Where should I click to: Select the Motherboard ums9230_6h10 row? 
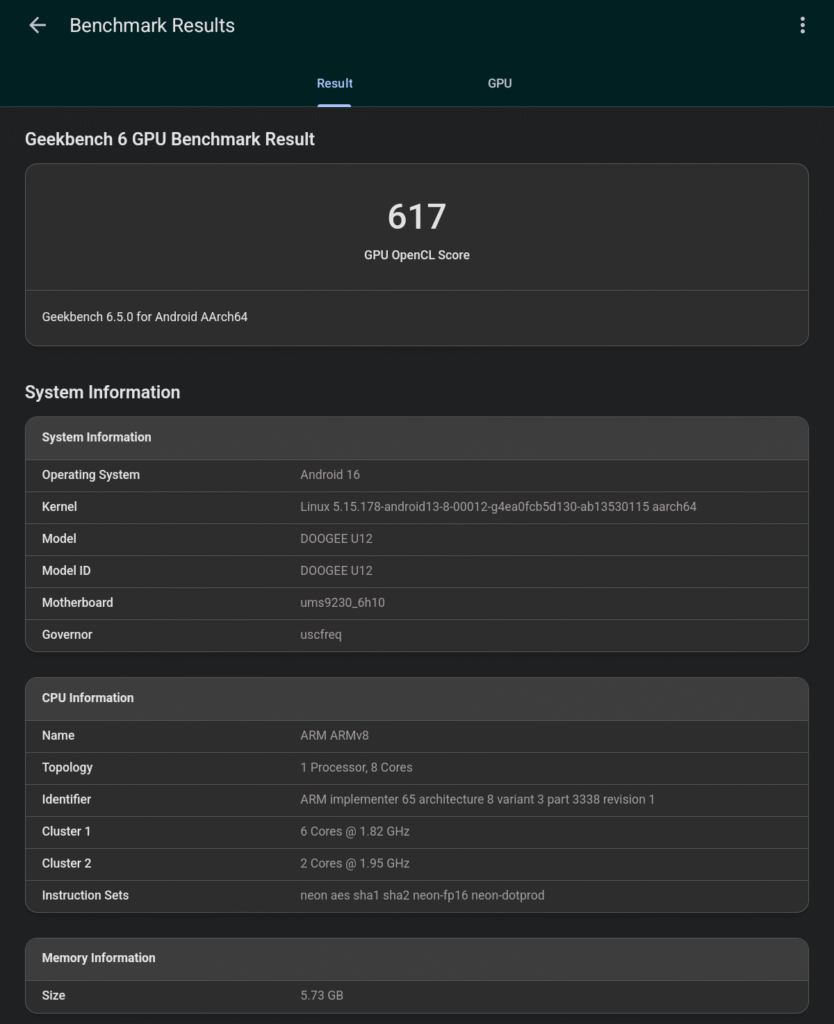pos(416,603)
